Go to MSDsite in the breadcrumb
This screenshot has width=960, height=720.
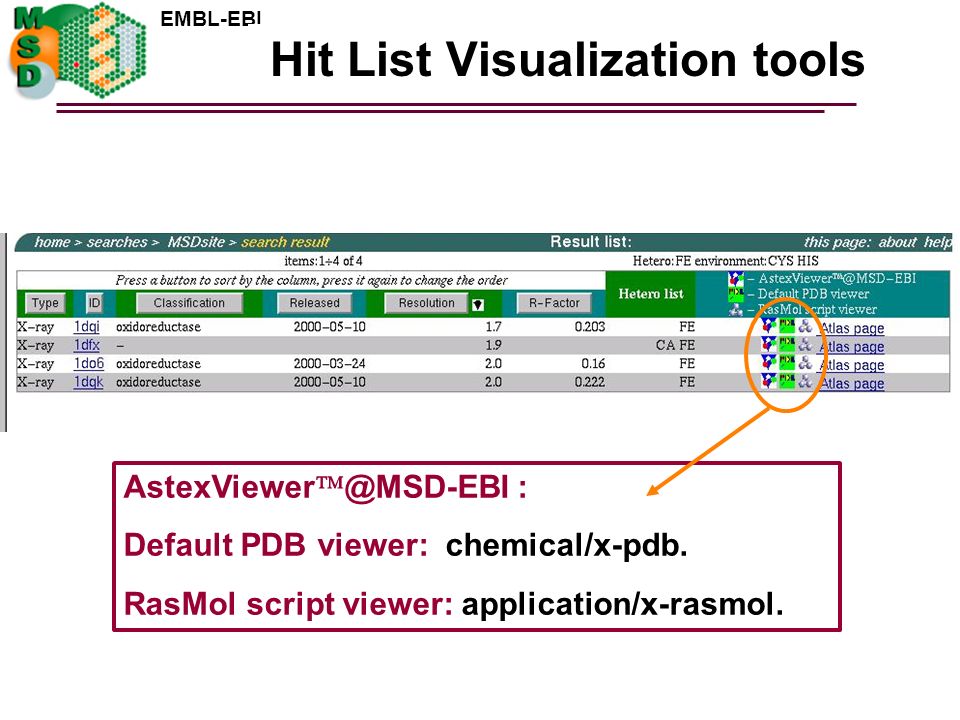pos(196,242)
